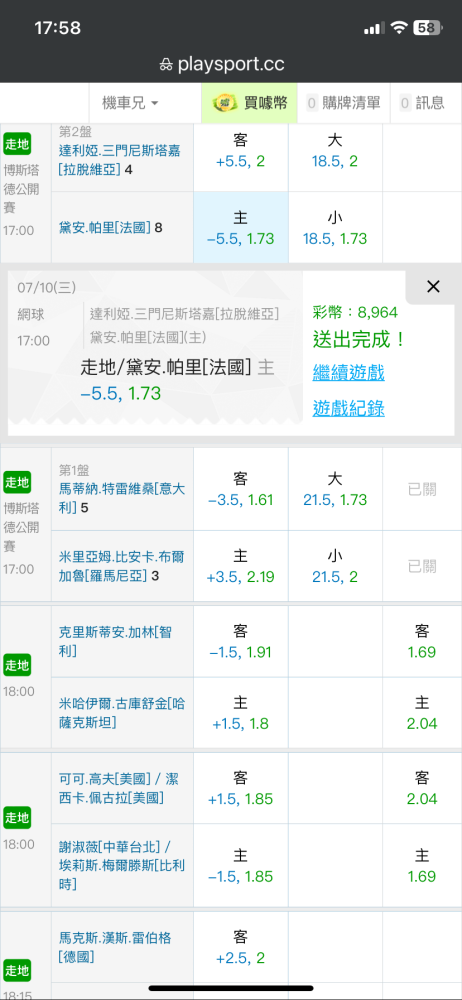Image resolution: width=462 pixels, height=1000 pixels.
Task: Choose 主 2.04 moneyline for 古庫舒金
Action: click(422, 713)
